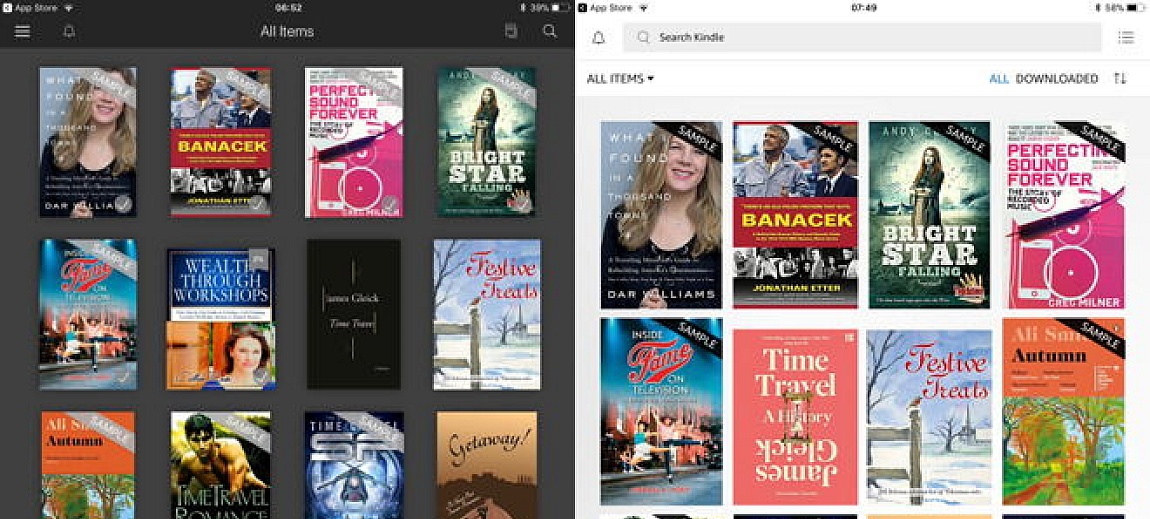
Task: Open the Time SF sample book
Action: tap(354, 465)
